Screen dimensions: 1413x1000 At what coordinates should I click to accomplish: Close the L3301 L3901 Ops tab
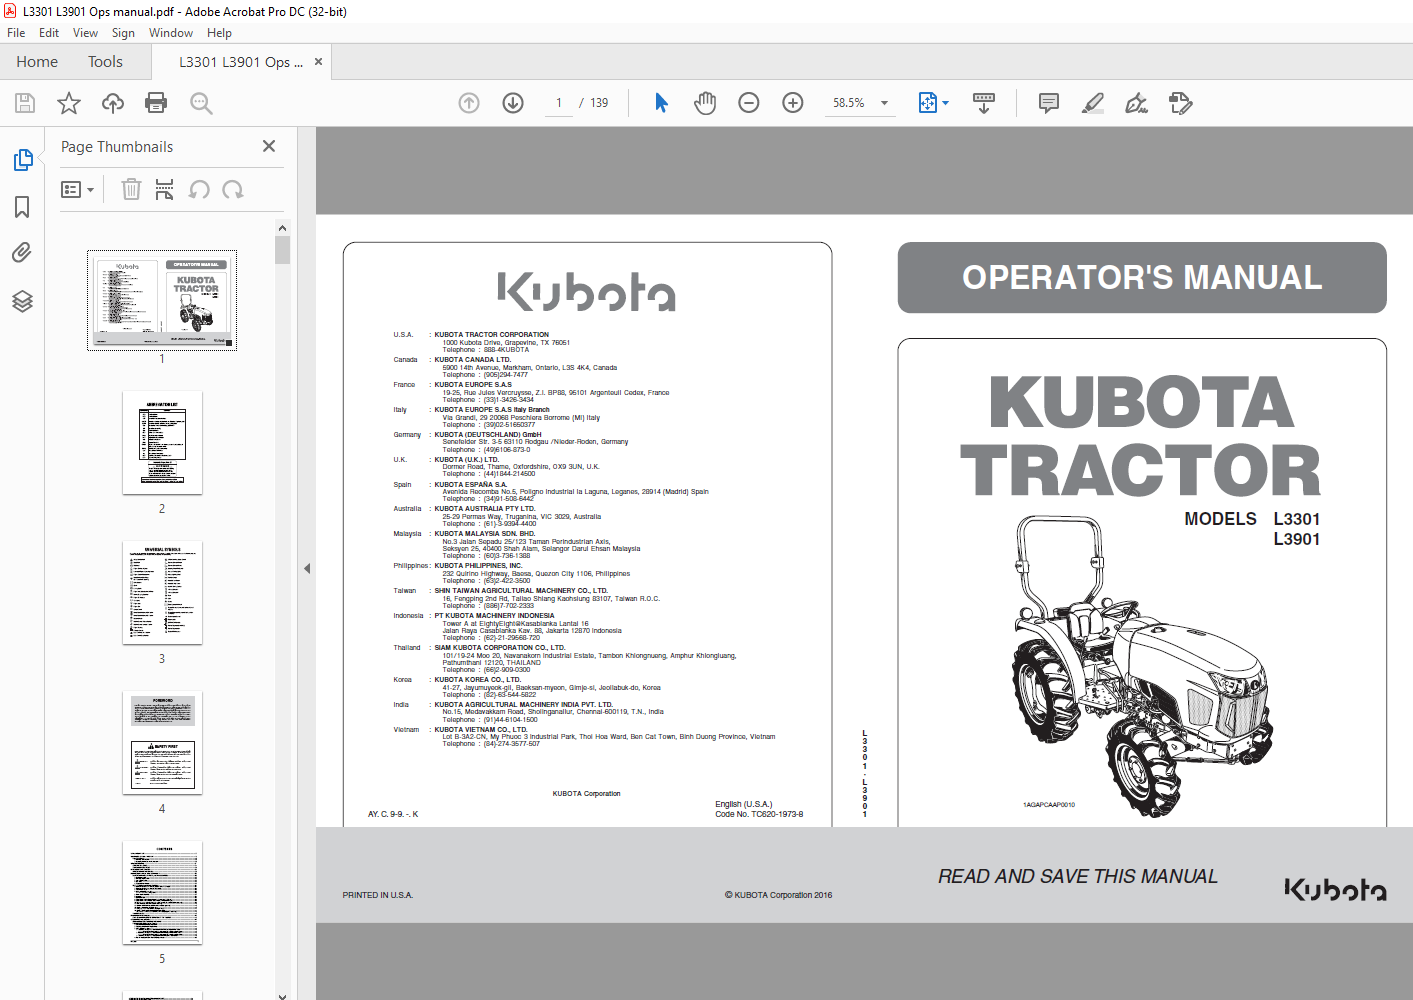point(318,61)
